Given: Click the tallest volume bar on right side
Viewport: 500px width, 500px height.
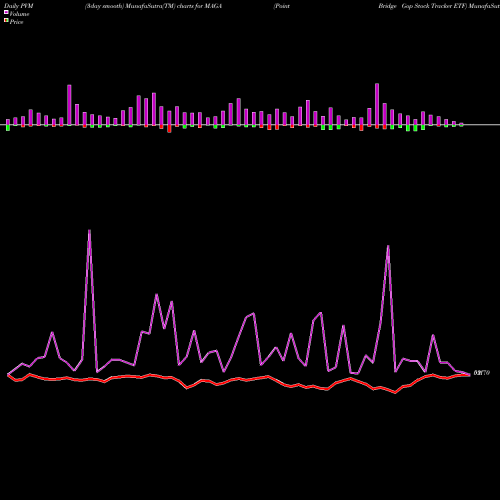Looking at the screenshot, I should click(x=377, y=104).
